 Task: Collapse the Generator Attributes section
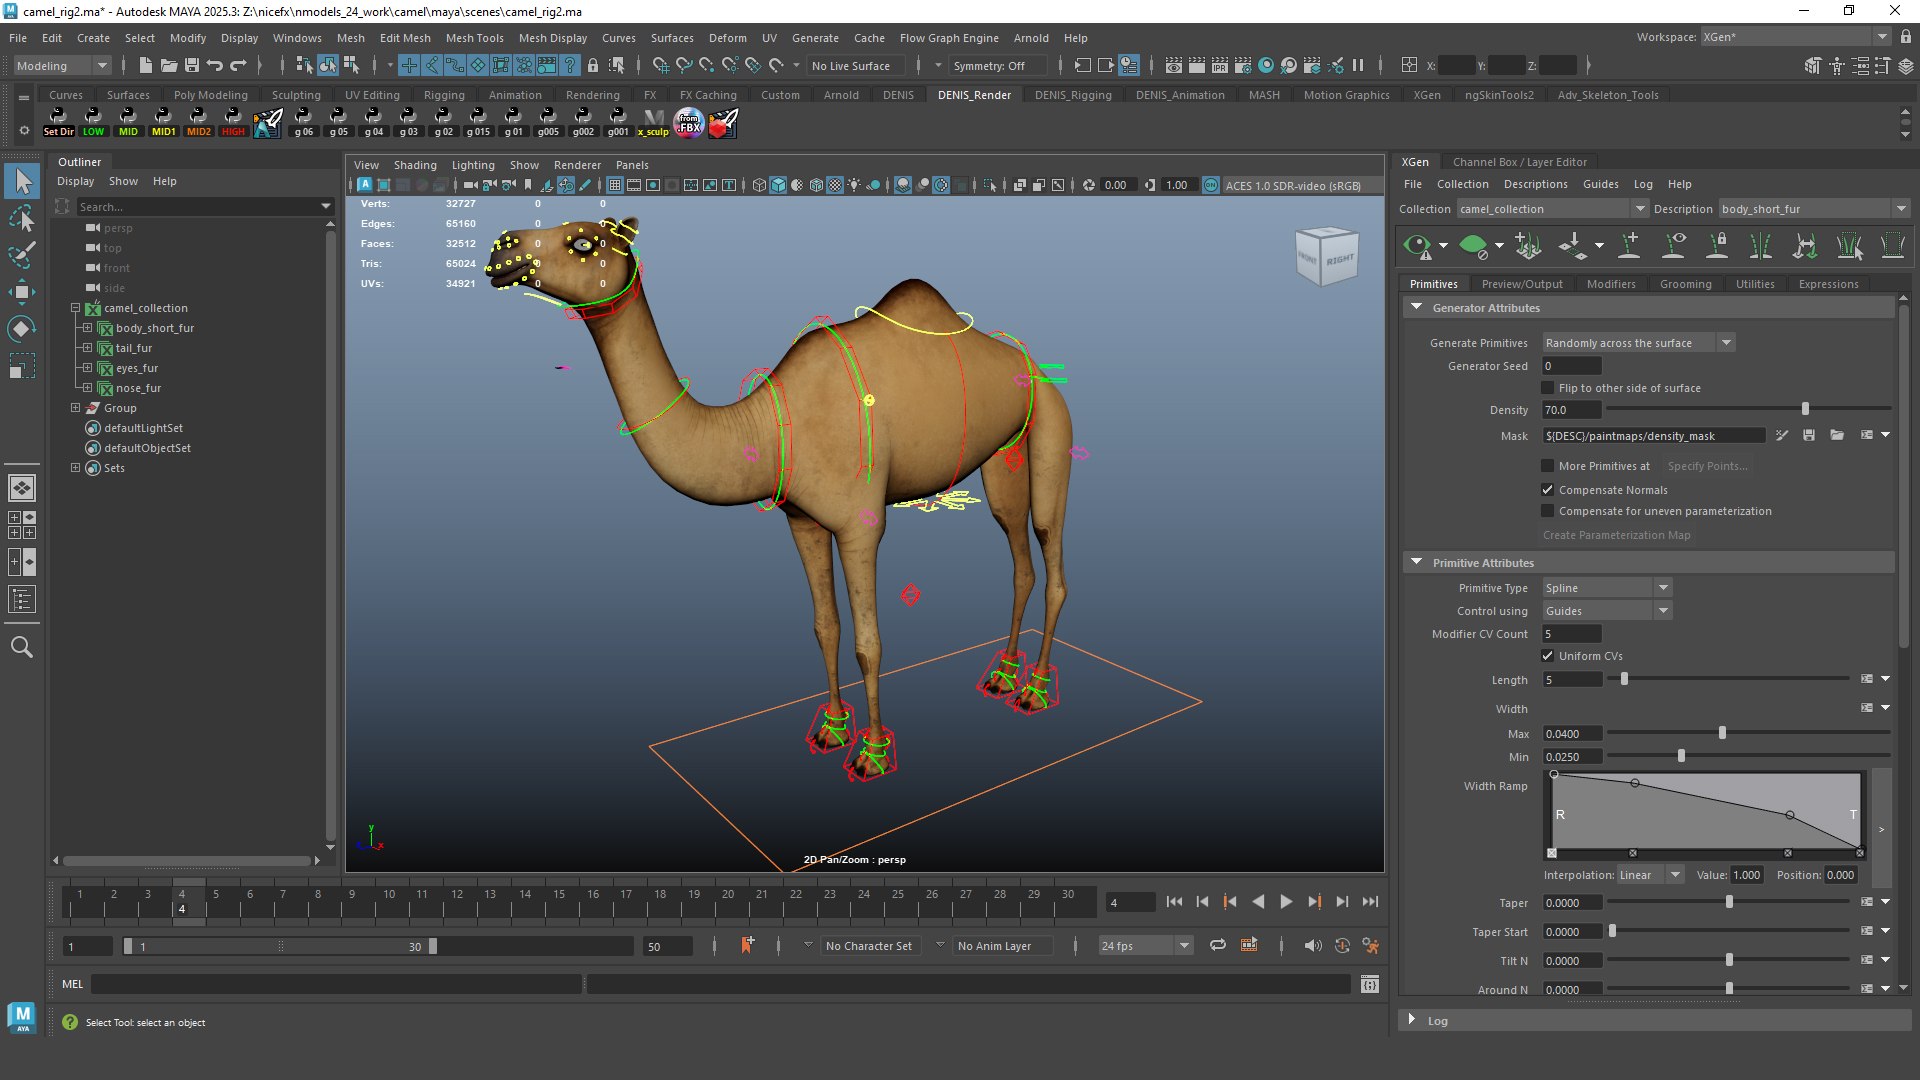(1416, 307)
